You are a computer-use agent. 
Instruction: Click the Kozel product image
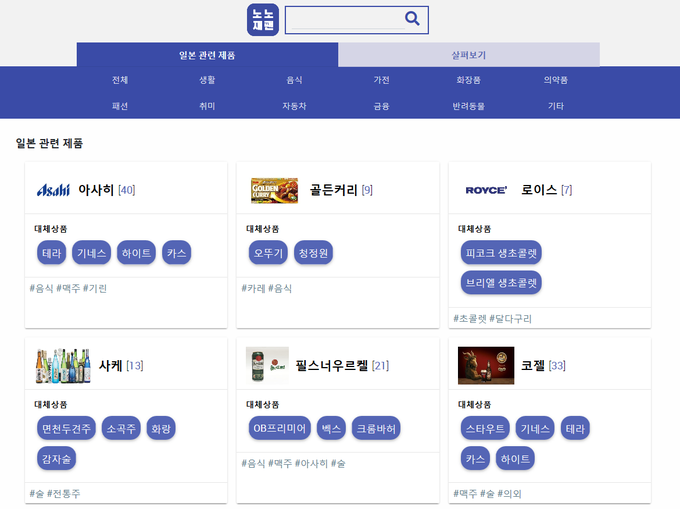(486, 365)
